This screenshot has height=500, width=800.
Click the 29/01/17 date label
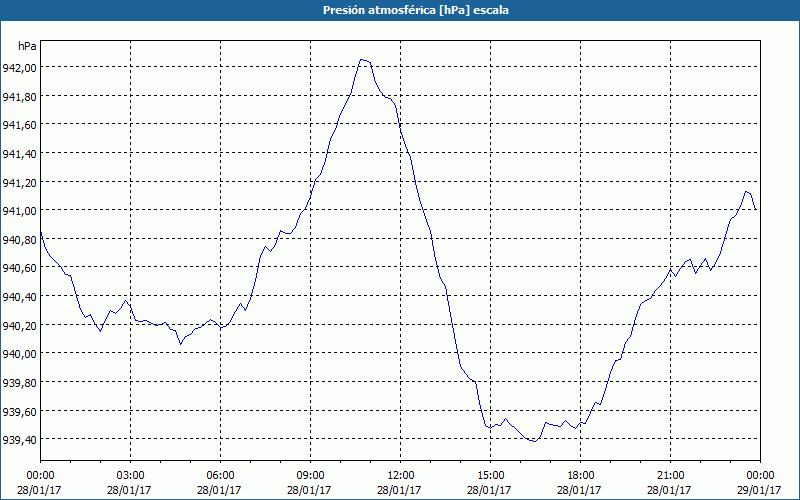click(x=759, y=490)
